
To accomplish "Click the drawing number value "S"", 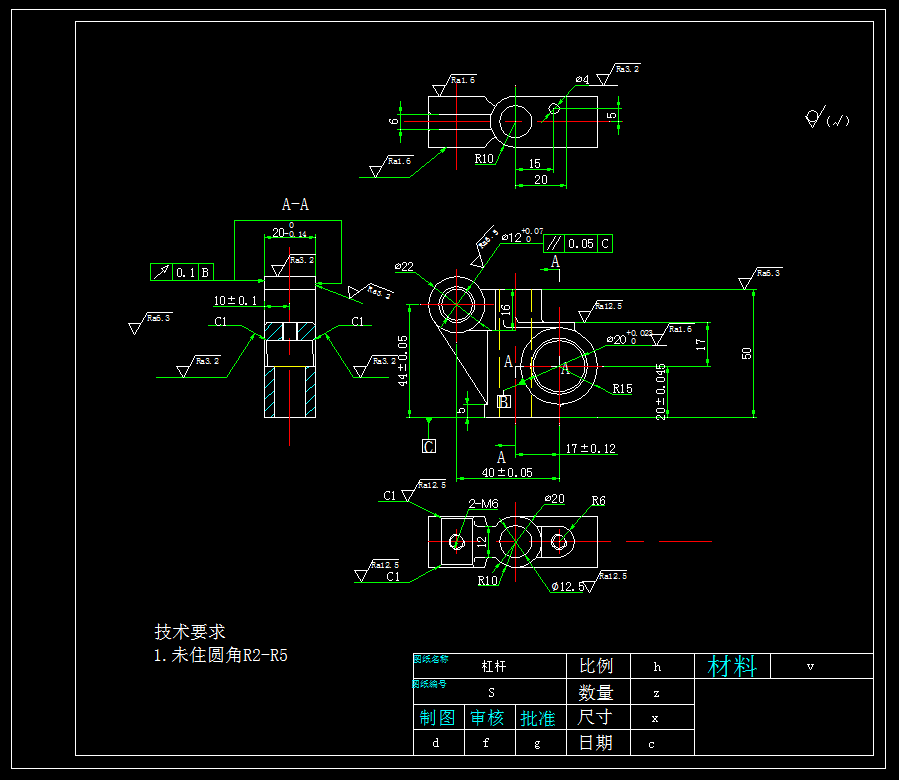I will (x=491, y=693).
